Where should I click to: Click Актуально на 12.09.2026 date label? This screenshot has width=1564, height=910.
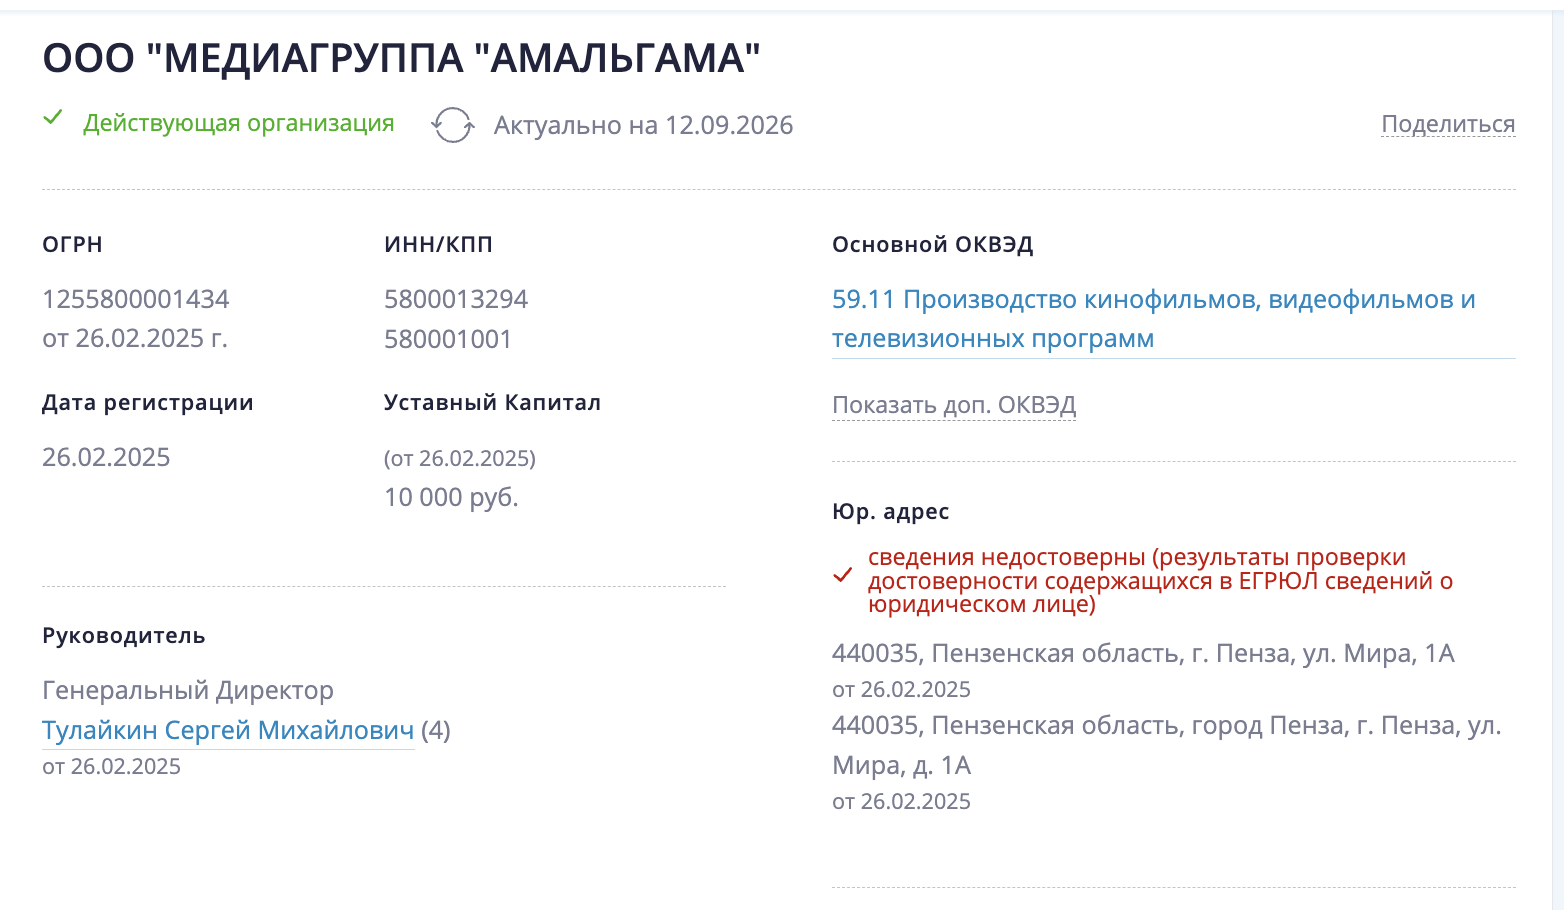click(643, 125)
